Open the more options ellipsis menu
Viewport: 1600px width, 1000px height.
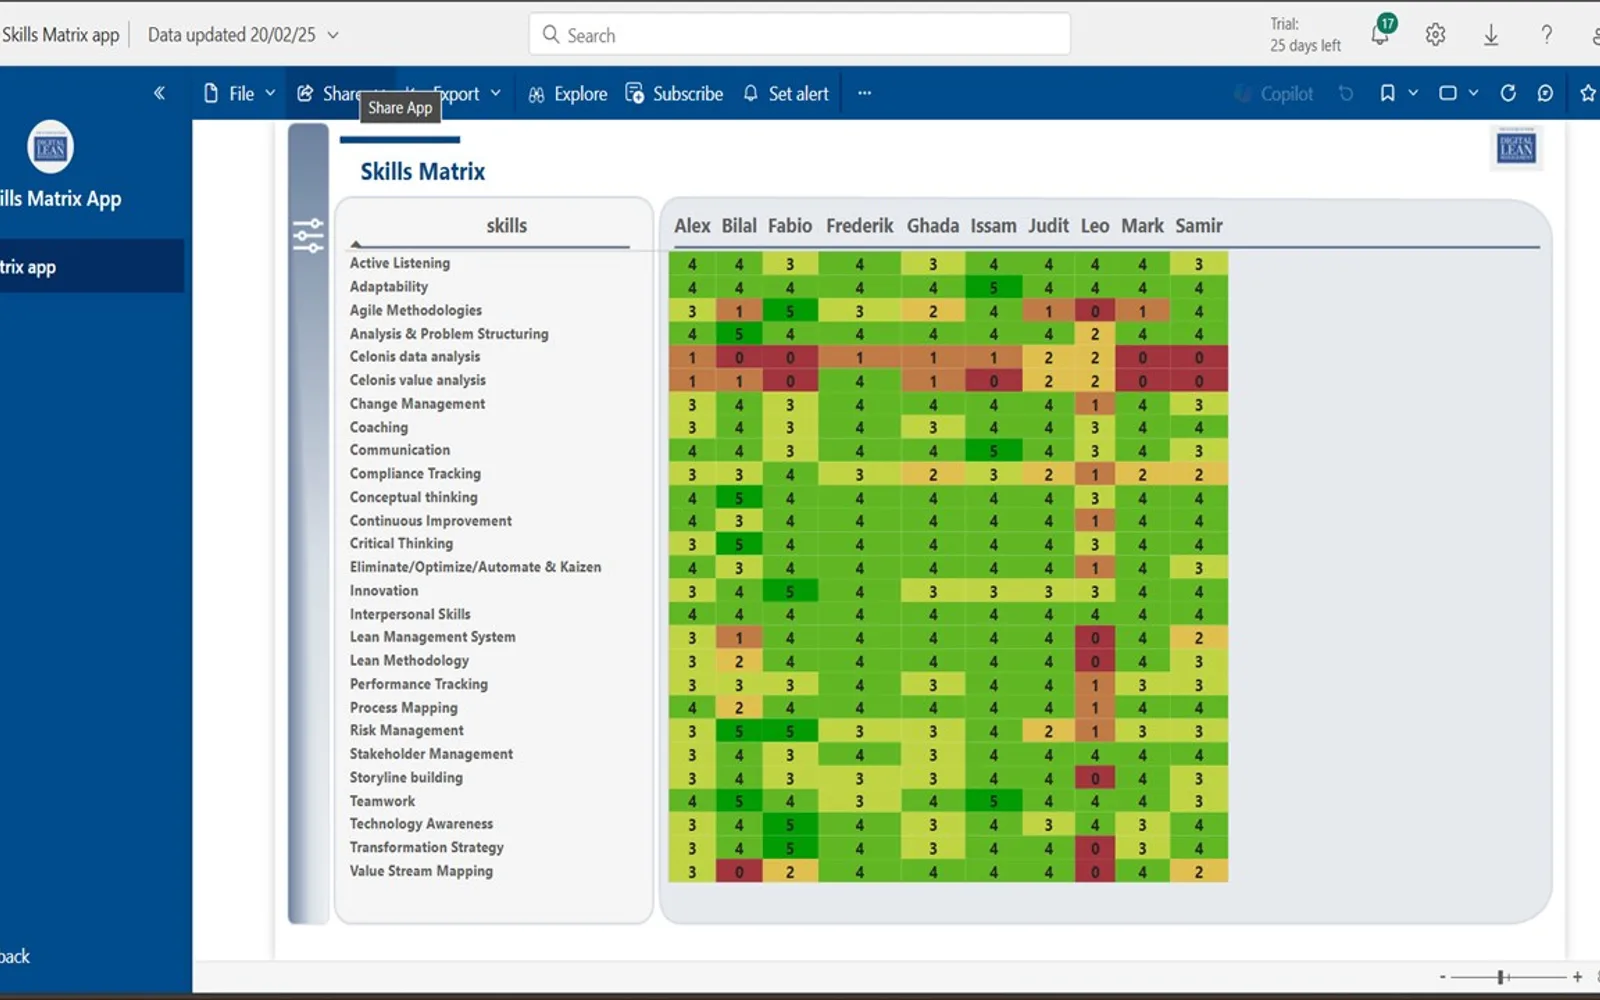864,93
